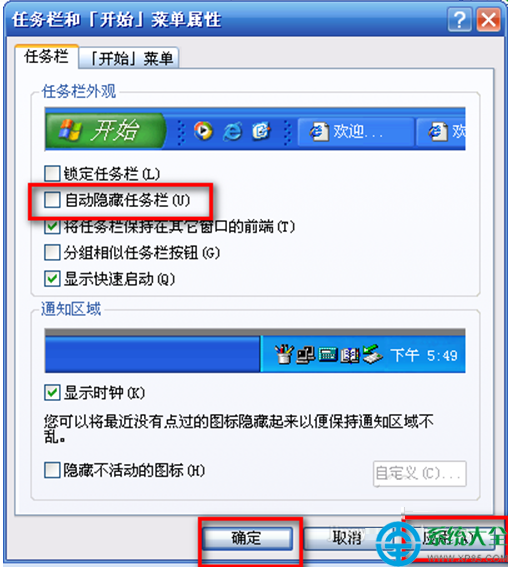Screen dimensions: 510x569
Task: Click the Outlook Express quick launch icon
Action: pos(261,131)
